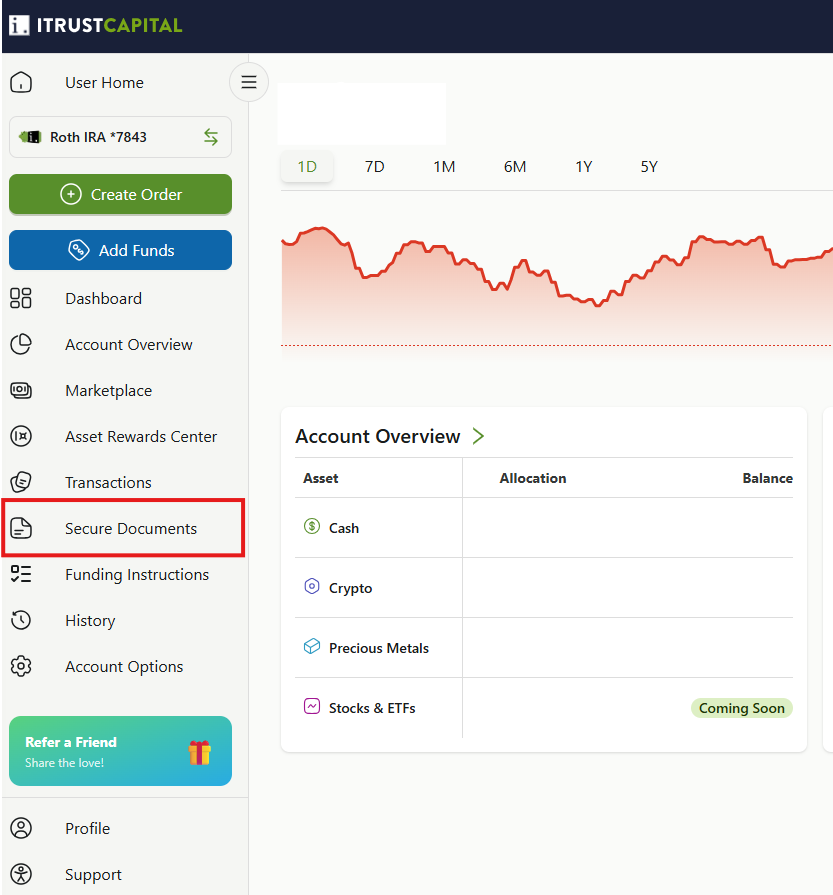The height and width of the screenshot is (895, 833).
Task: Go to Dashboard in sidebar
Action: coord(103,299)
